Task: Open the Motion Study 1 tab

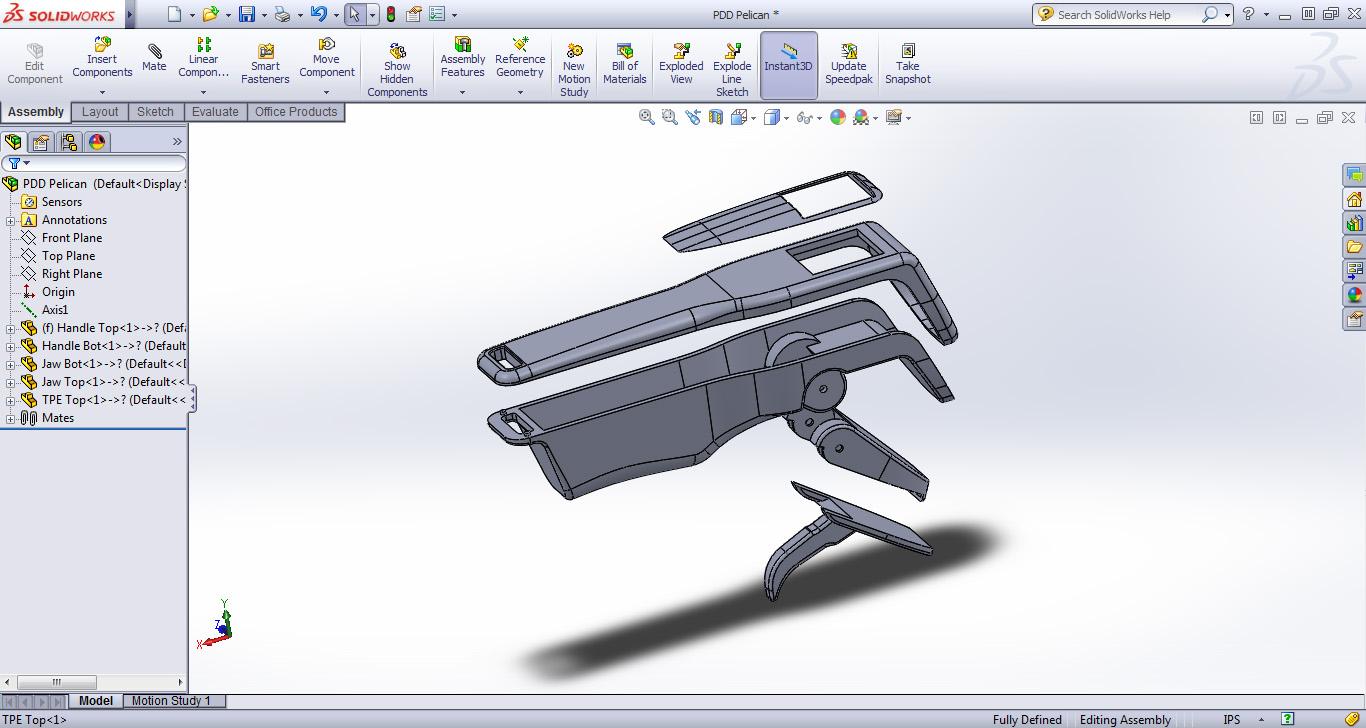Action: [x=171, y=701]
